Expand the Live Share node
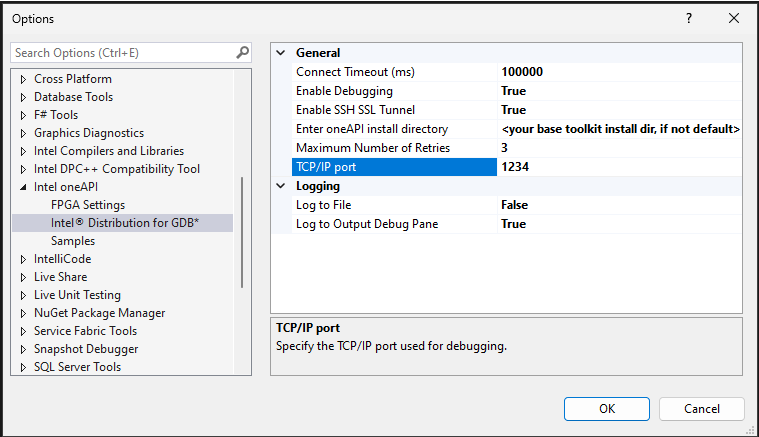This screenshot has height=437, width=759. (x=24, y=277)
